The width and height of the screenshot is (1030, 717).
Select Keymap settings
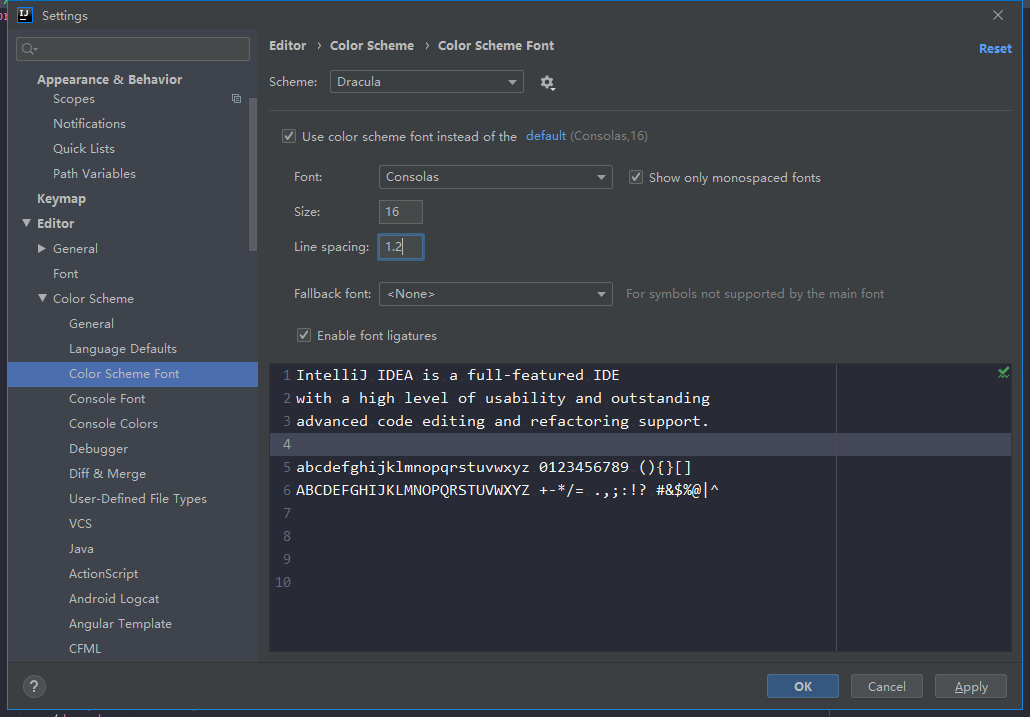click(x=61, y=198)
